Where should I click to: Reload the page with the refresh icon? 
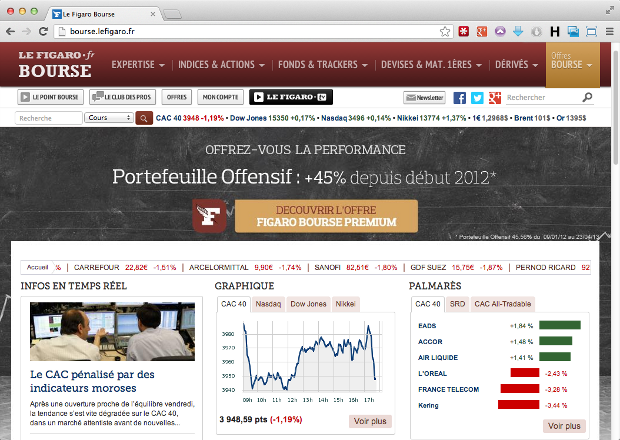43,31
